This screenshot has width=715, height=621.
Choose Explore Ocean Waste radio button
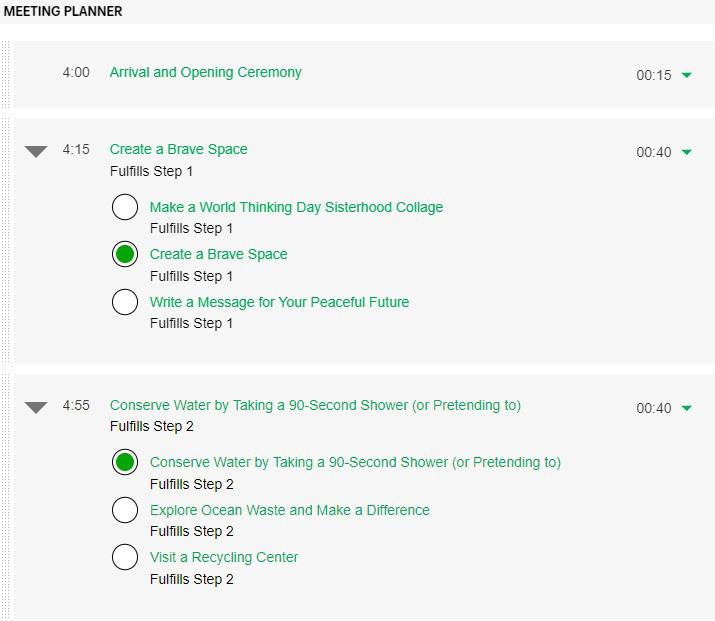125,510
